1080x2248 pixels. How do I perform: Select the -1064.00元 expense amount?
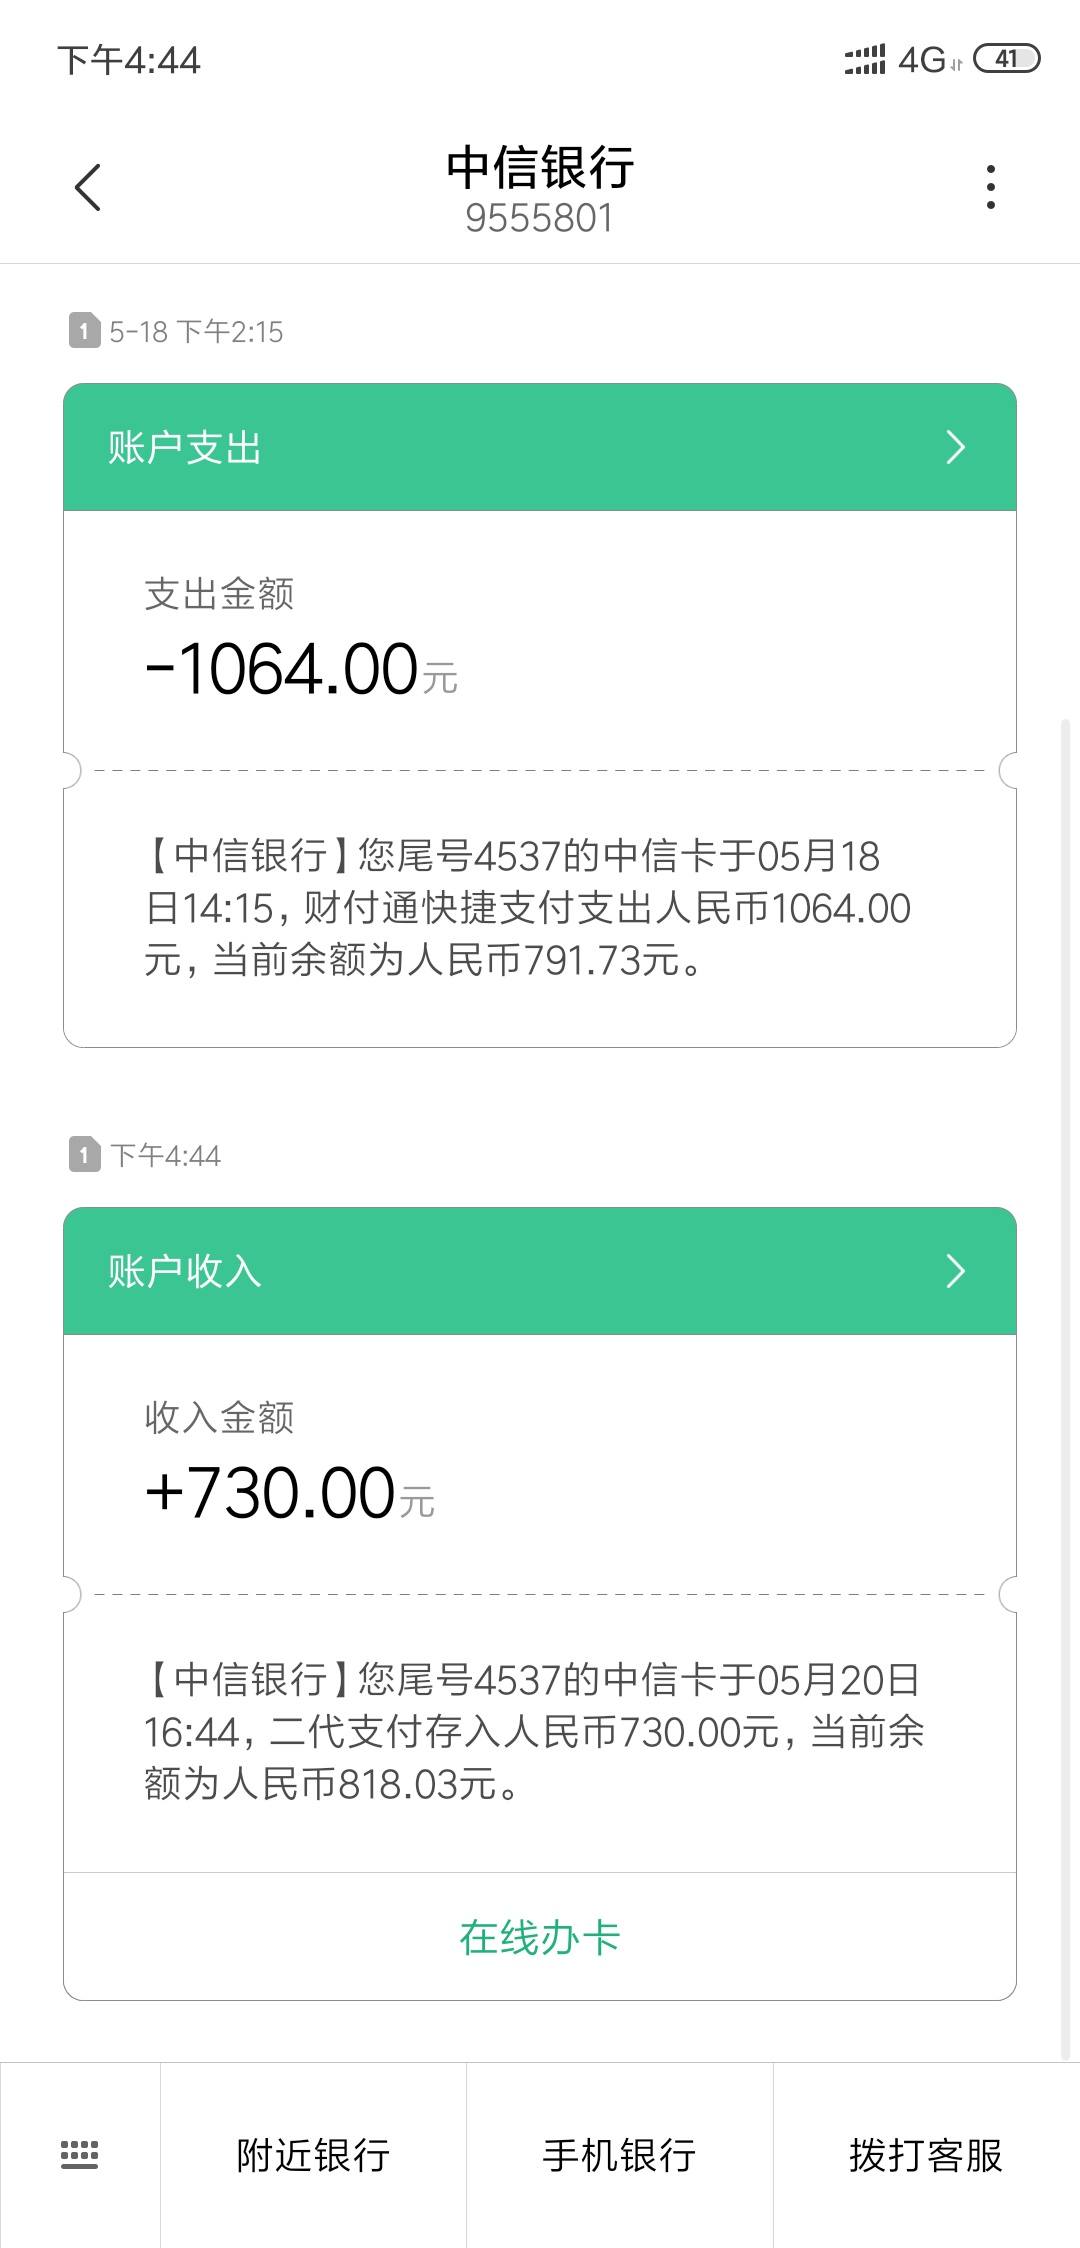pyautogui.click(x=301, y=669)
